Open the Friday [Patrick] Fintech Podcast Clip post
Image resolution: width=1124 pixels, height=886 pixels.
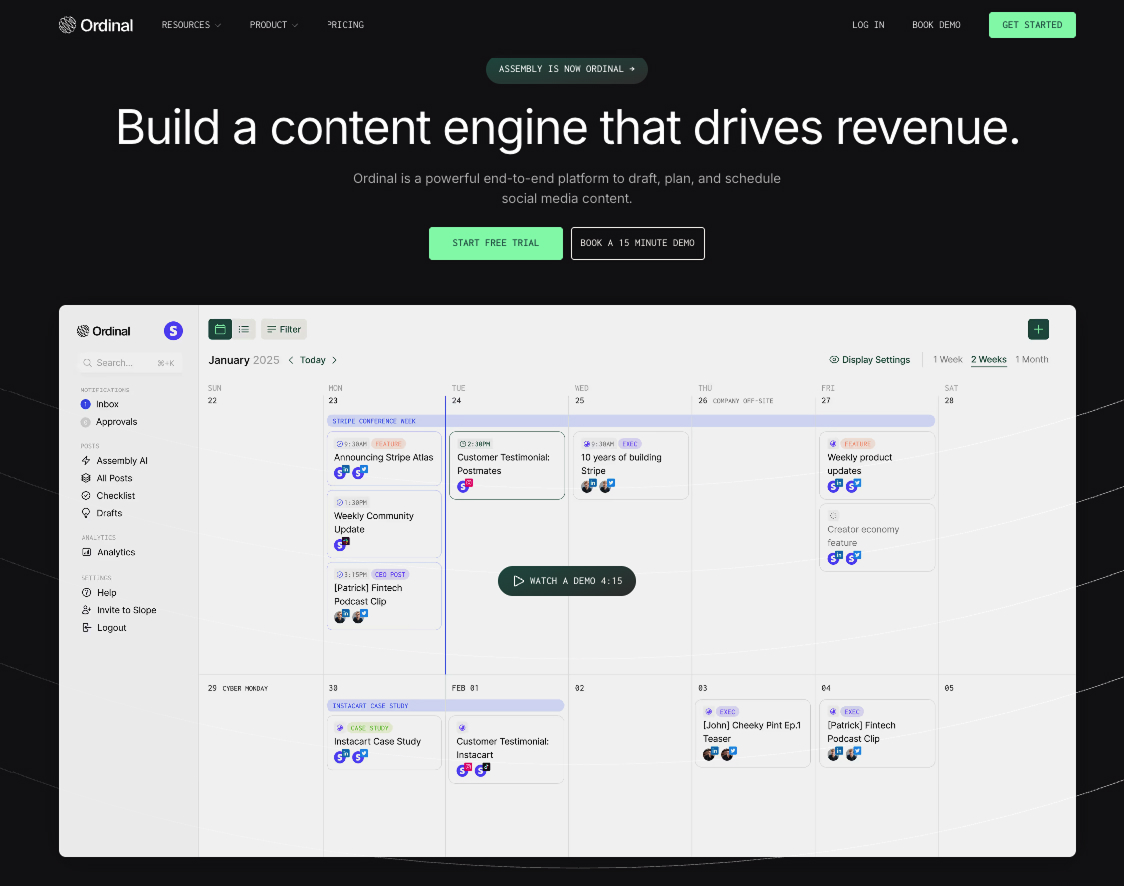click(877, 733)
